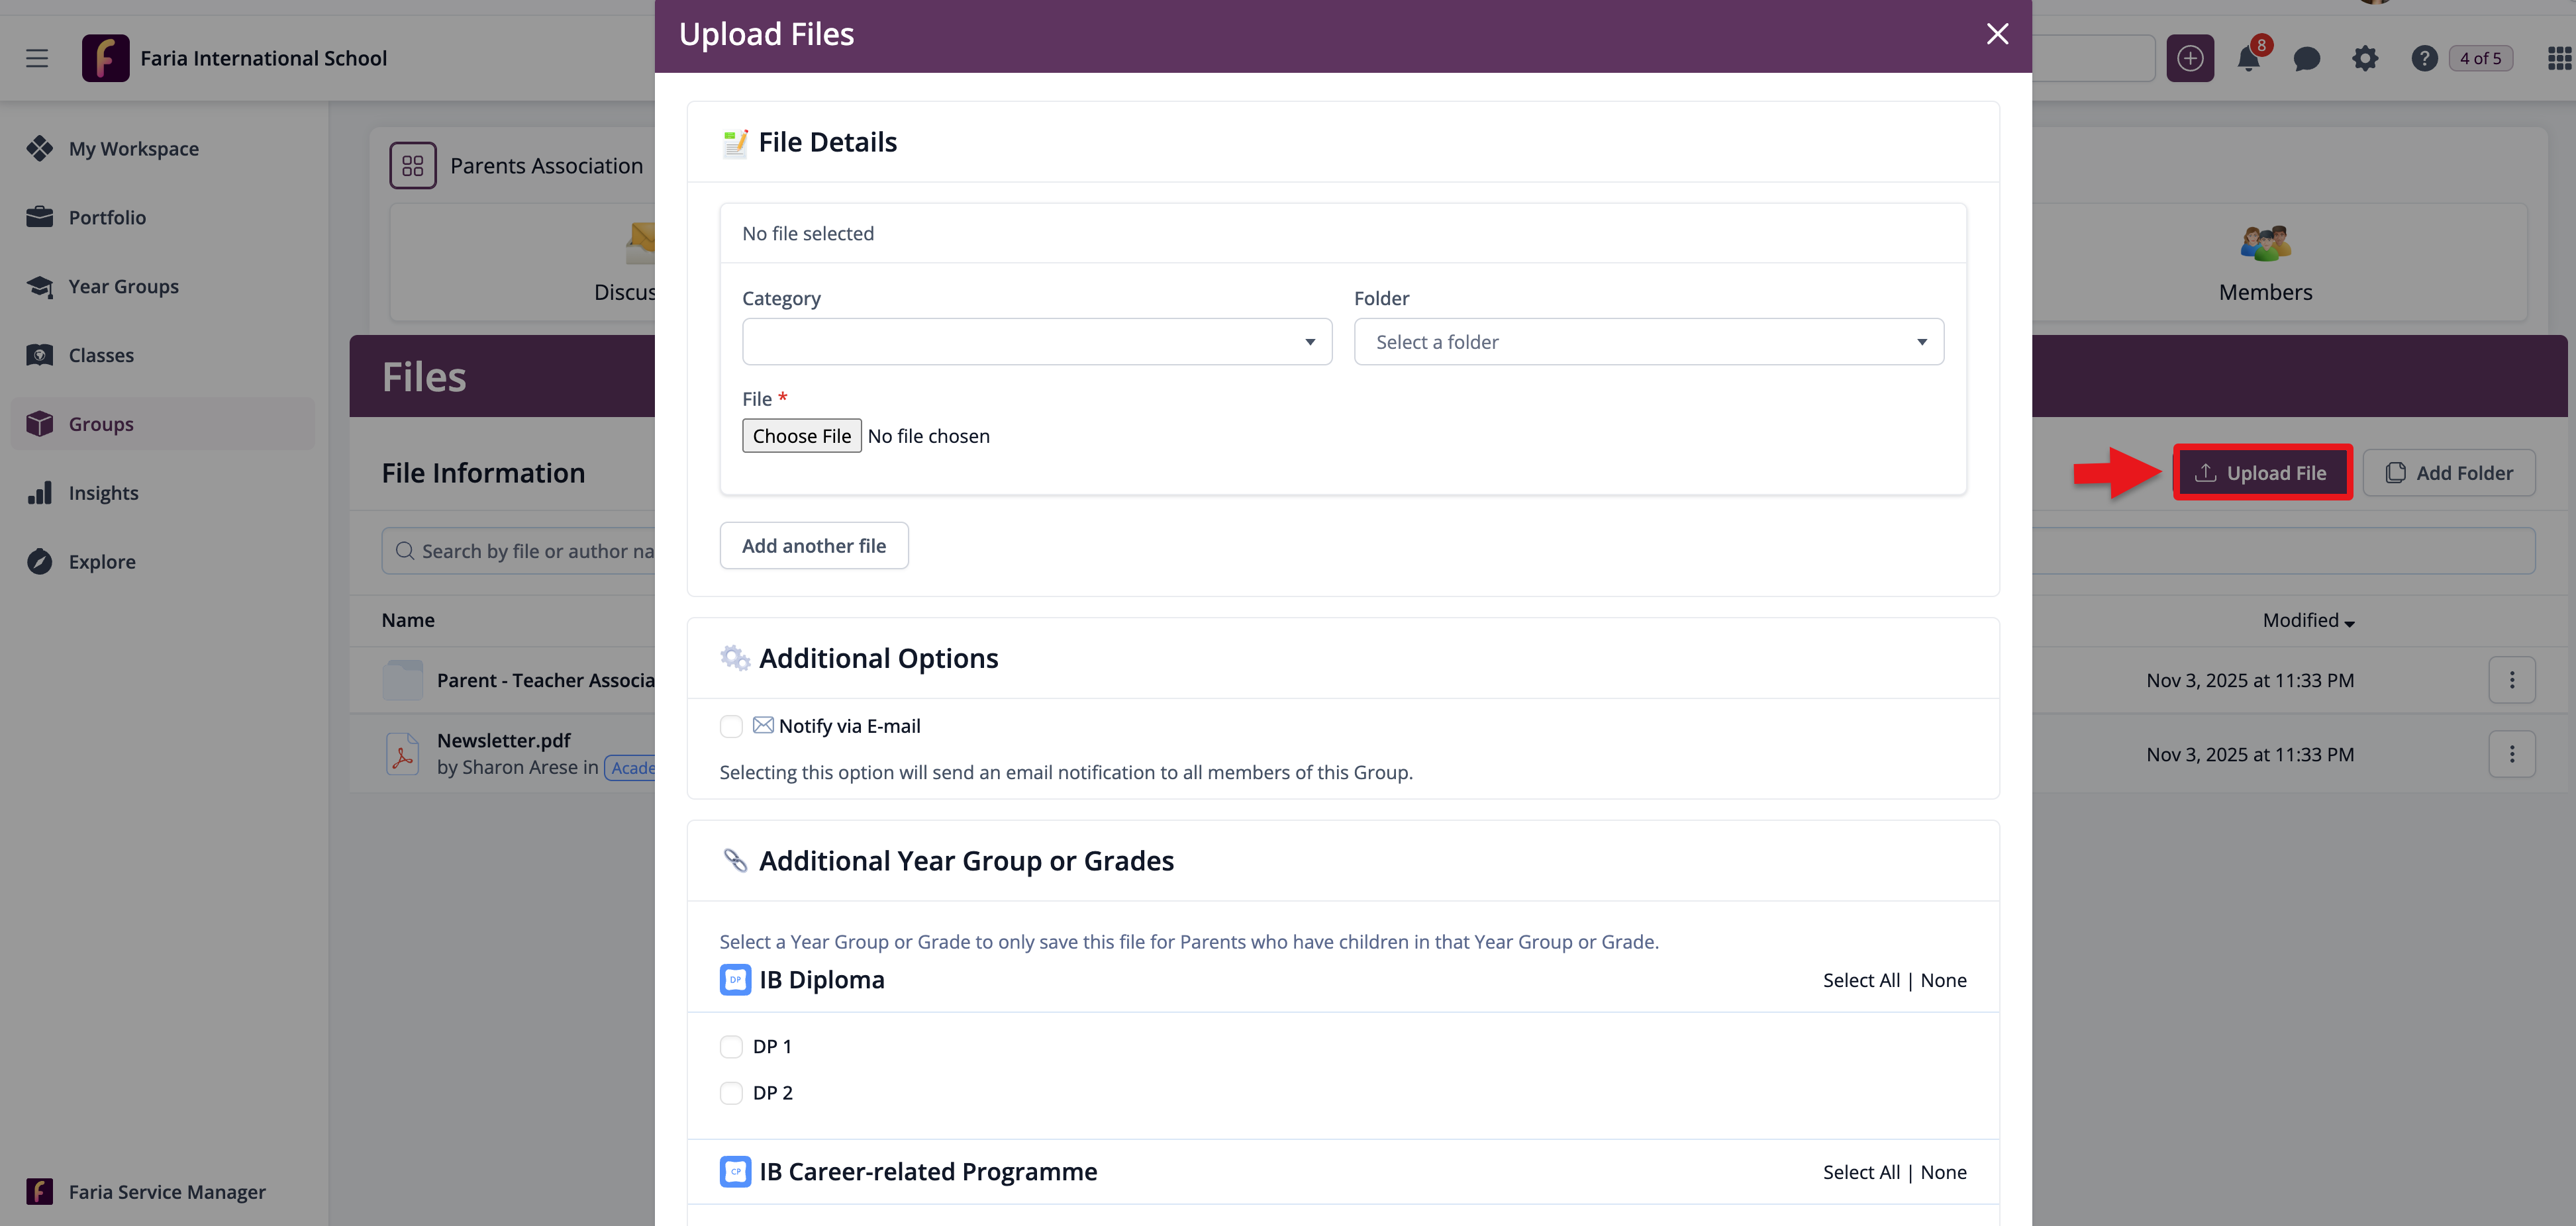Click Select All for IB Diploma

1860,980
